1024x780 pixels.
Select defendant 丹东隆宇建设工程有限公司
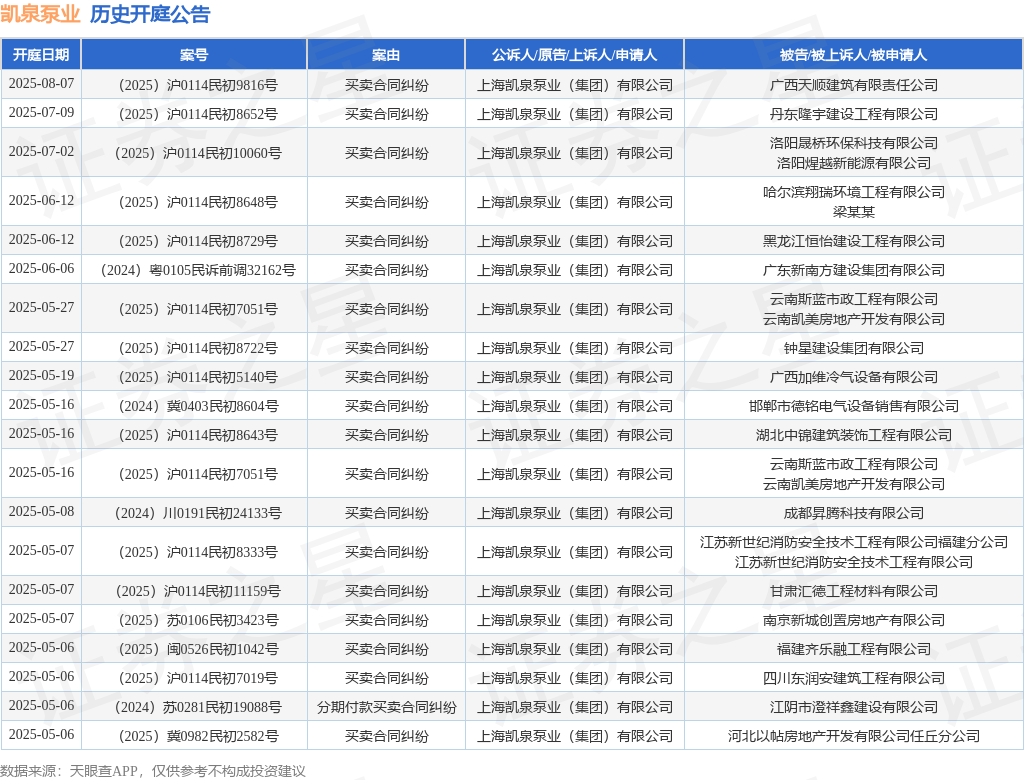[x=854, y=114]
